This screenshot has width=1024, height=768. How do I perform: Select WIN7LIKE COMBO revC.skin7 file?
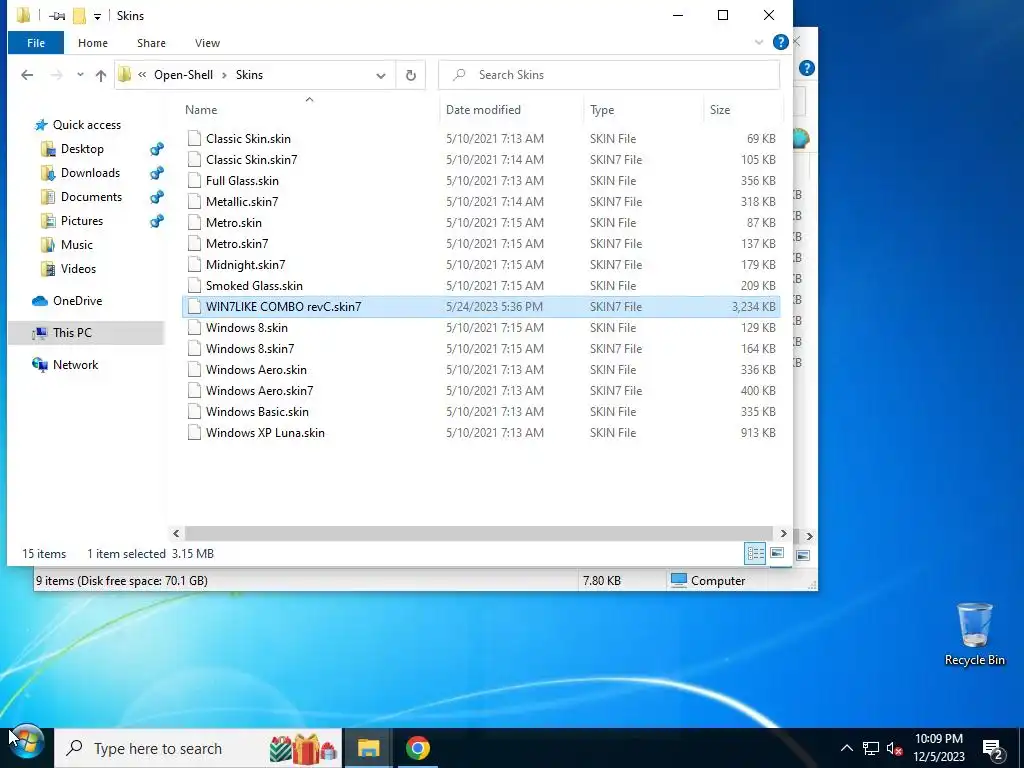(481, 307)
